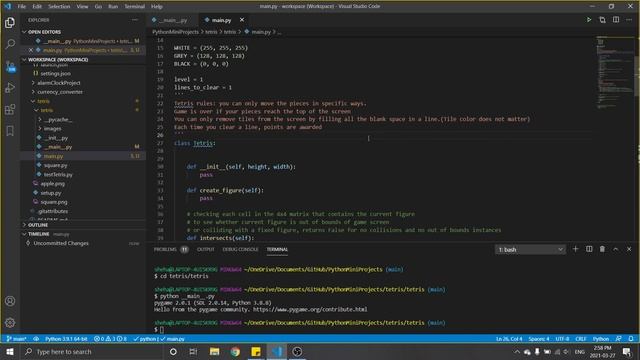Open Explorer More Actions ellipsis
Screen dimensions: 640x360
pyautogui.click(x=135, y=20)
